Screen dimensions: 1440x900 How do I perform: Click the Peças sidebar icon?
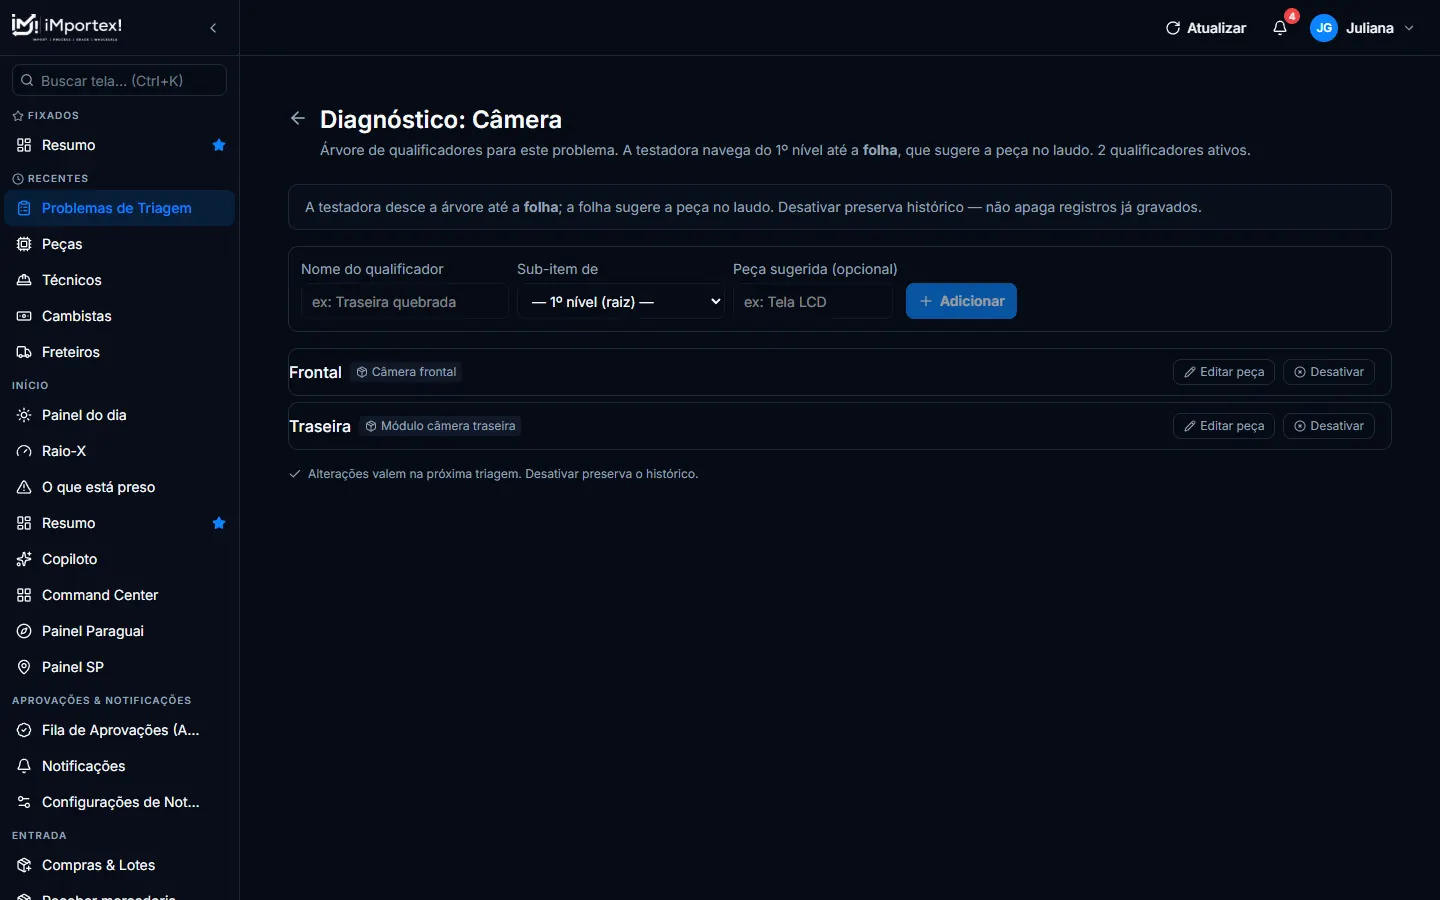[24, 244]
